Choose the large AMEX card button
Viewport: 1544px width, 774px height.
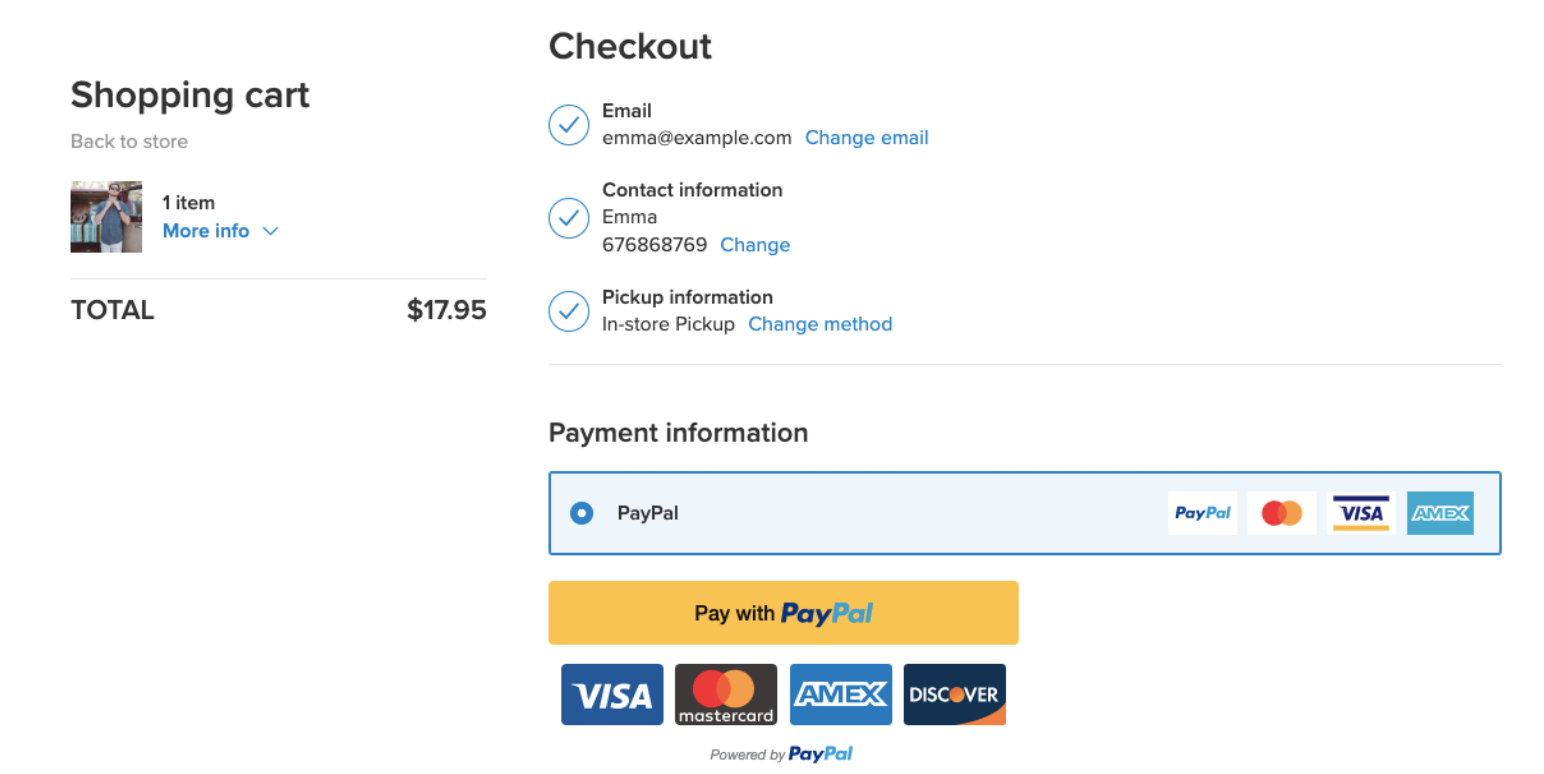pos(841,694)
